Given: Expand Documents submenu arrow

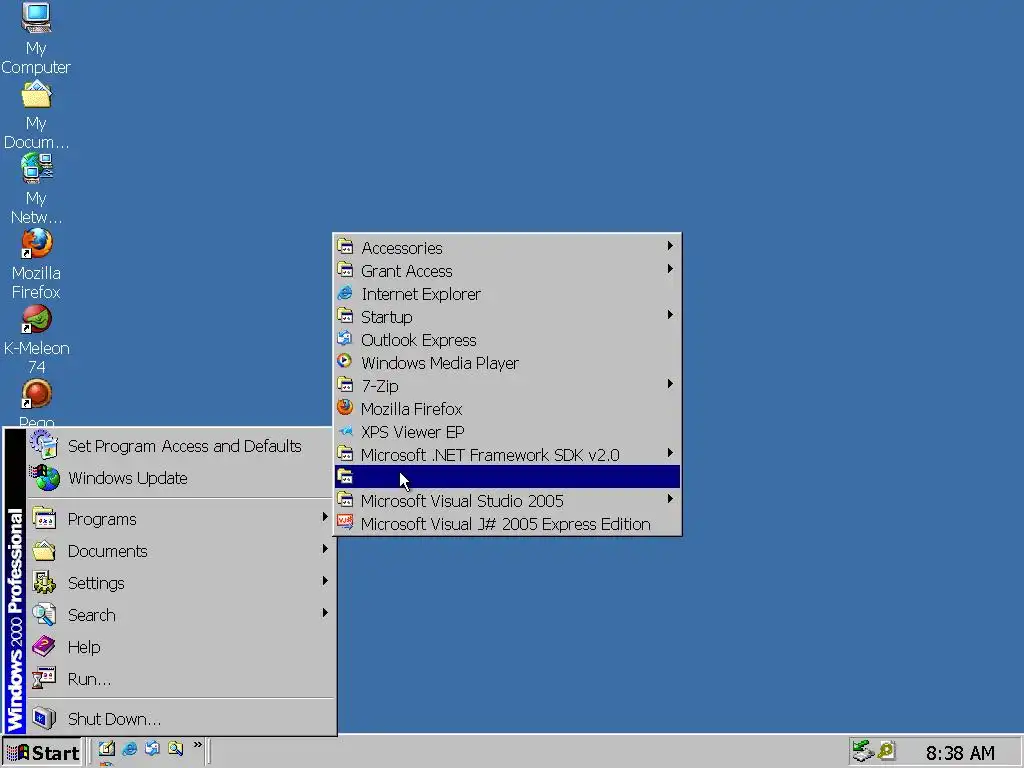Looking at the screenshot, I should pos(325,549).
